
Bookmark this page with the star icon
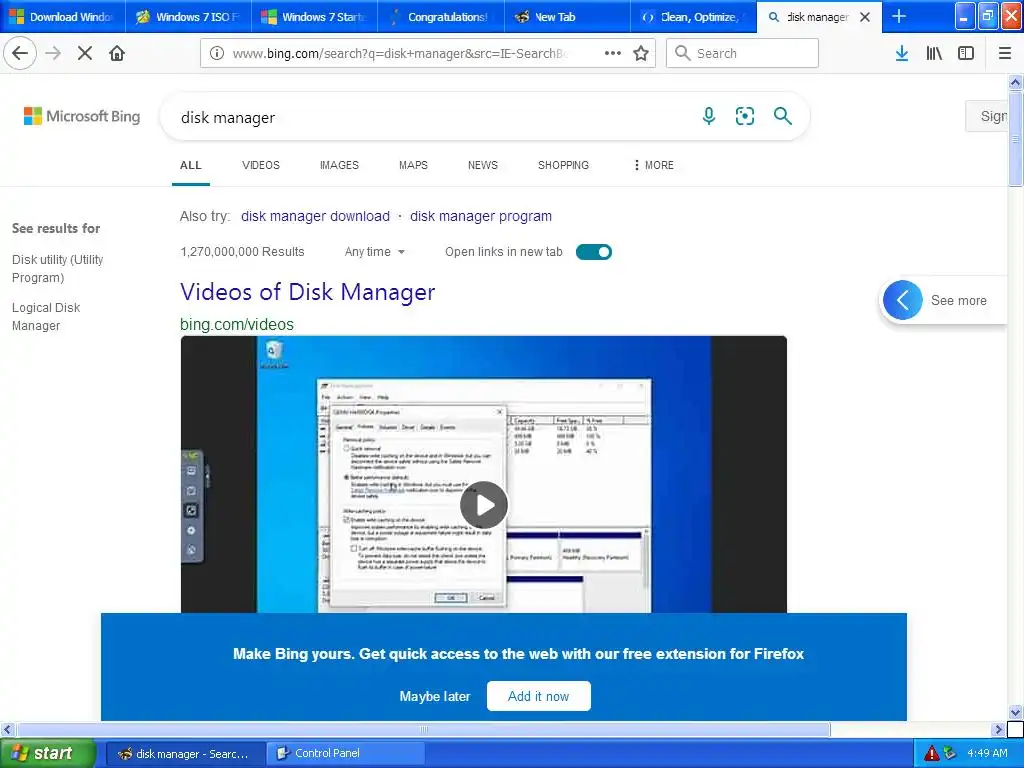(x=641, y=53)
